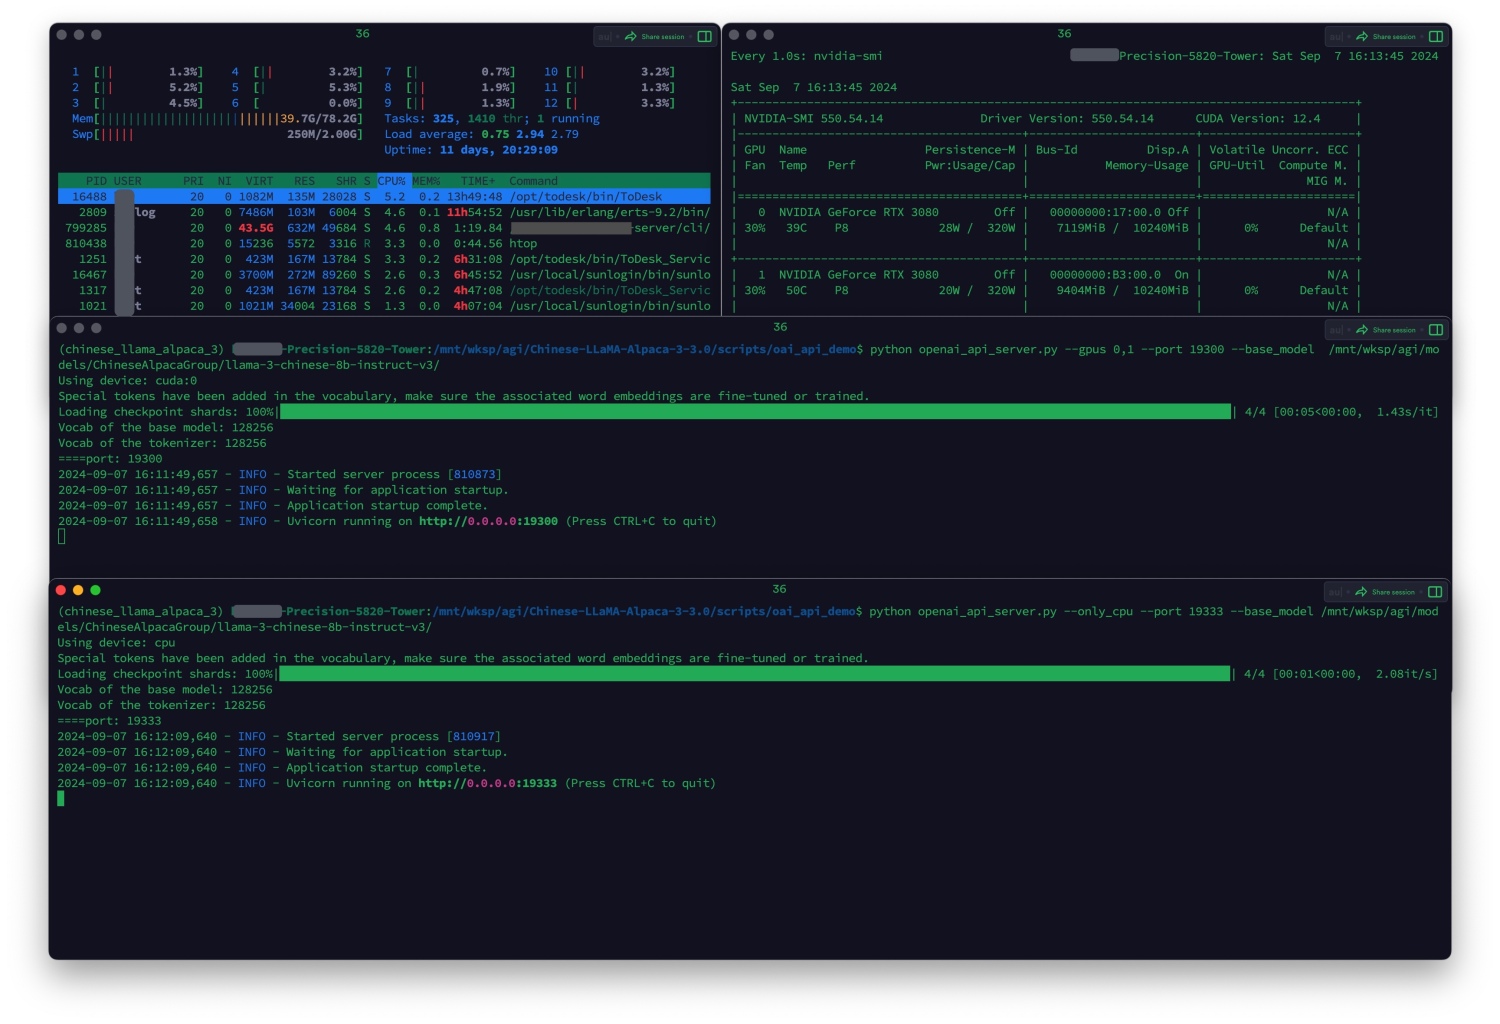This screenshot has width=1500, height=1024.
Task: Click 'Every 1.0s: nvidia-smi' watch header
Action: click(806, 56)
